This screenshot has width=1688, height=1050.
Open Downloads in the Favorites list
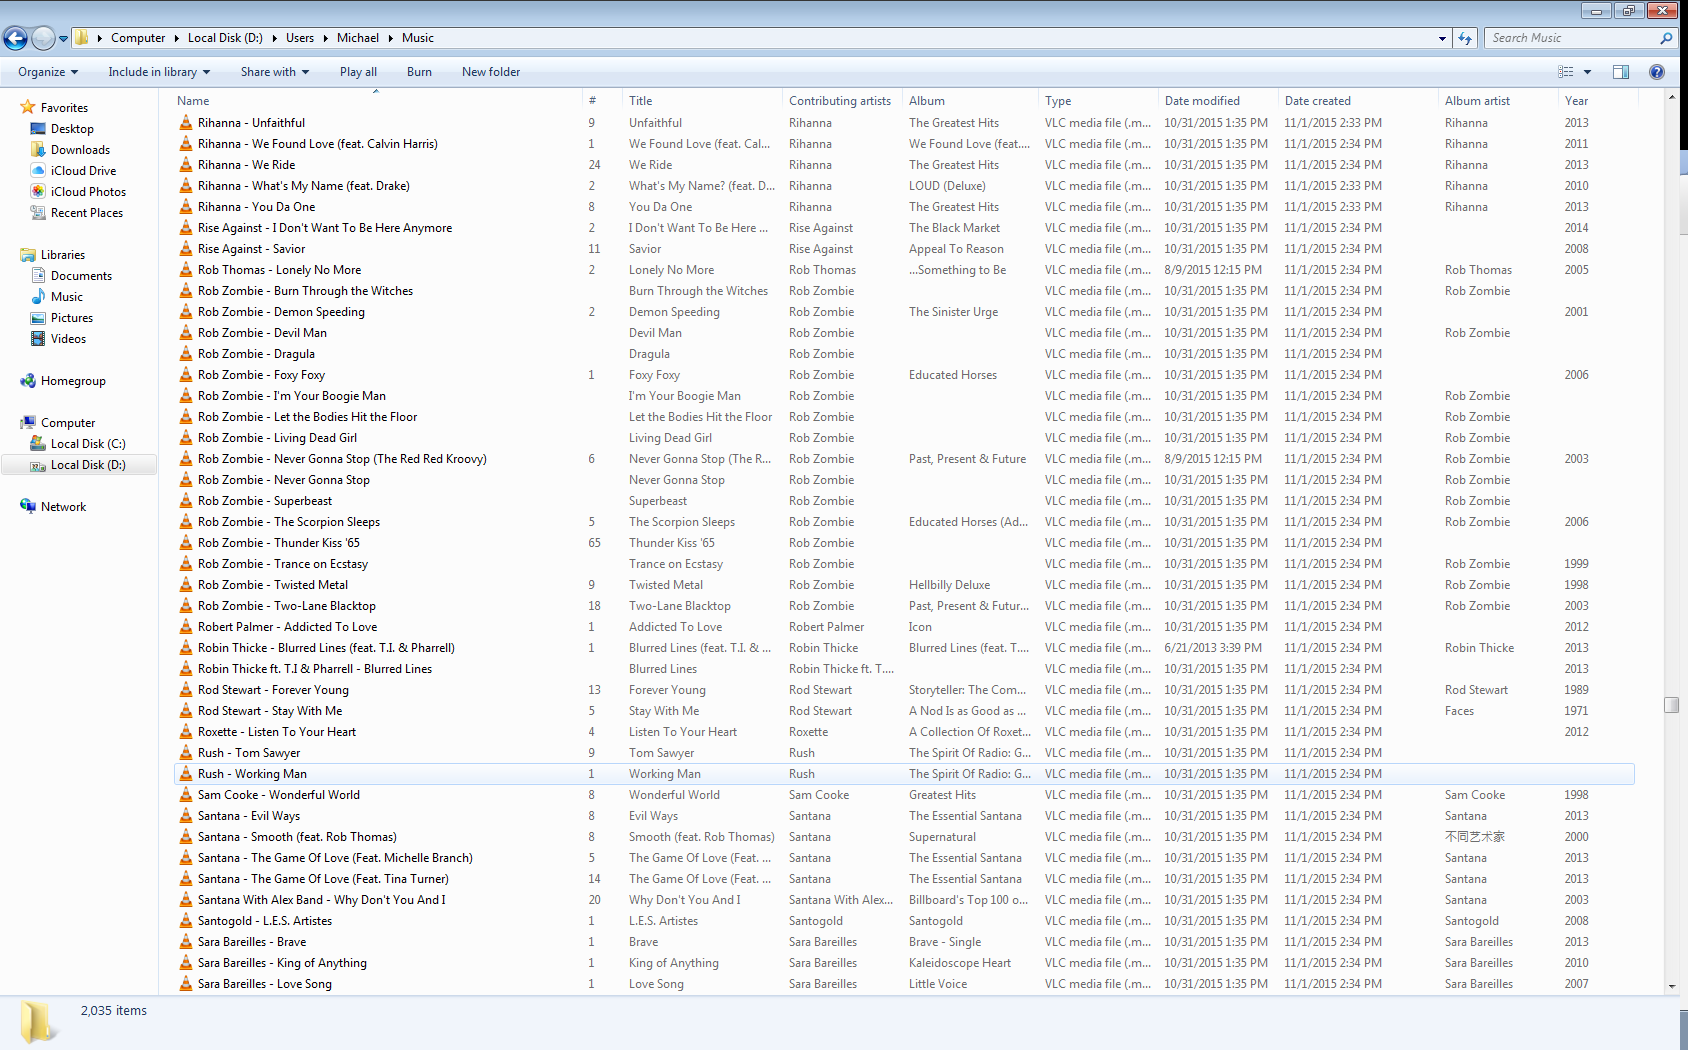(80, 150)
